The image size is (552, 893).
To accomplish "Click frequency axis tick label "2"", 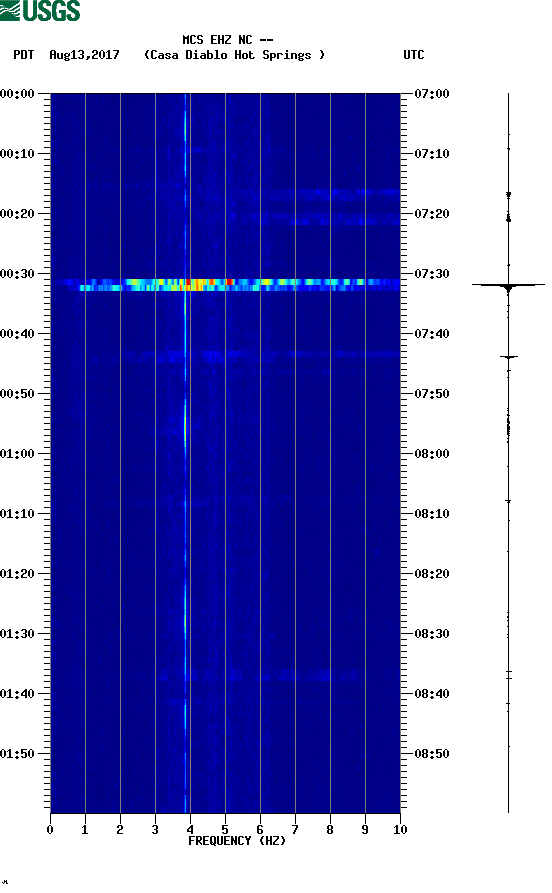I will [x=120, y=830].
